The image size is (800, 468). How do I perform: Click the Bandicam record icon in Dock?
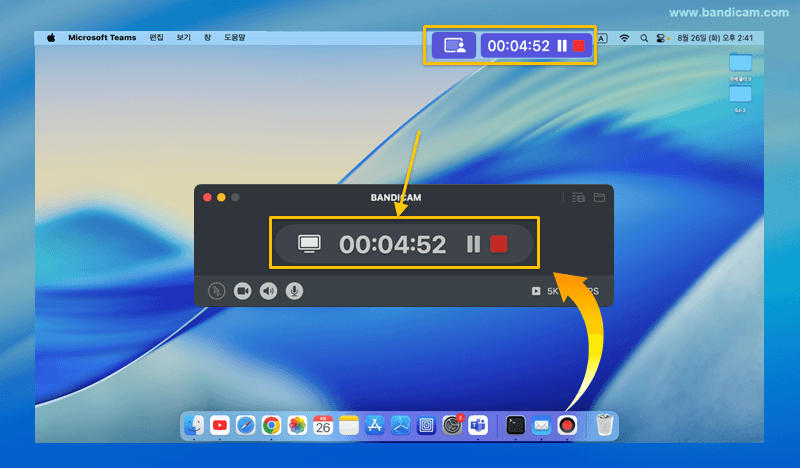[x=567, y=425]
